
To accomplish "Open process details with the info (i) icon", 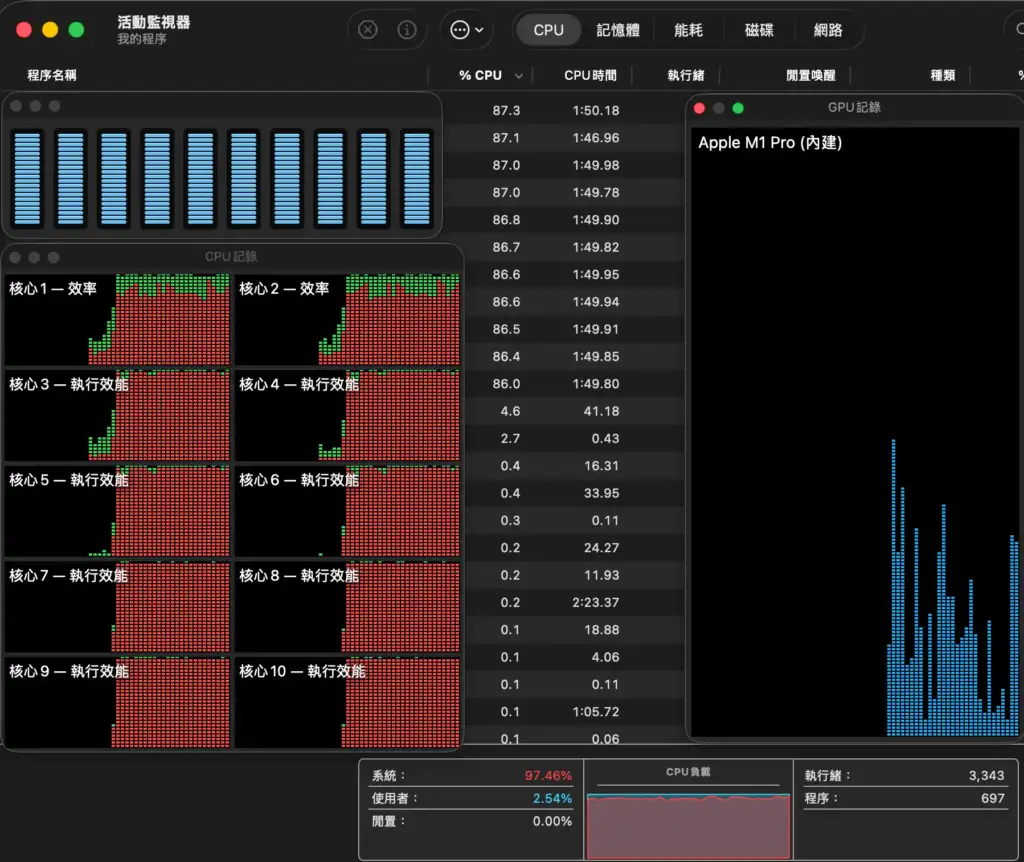I will click(x=406, y=30).
